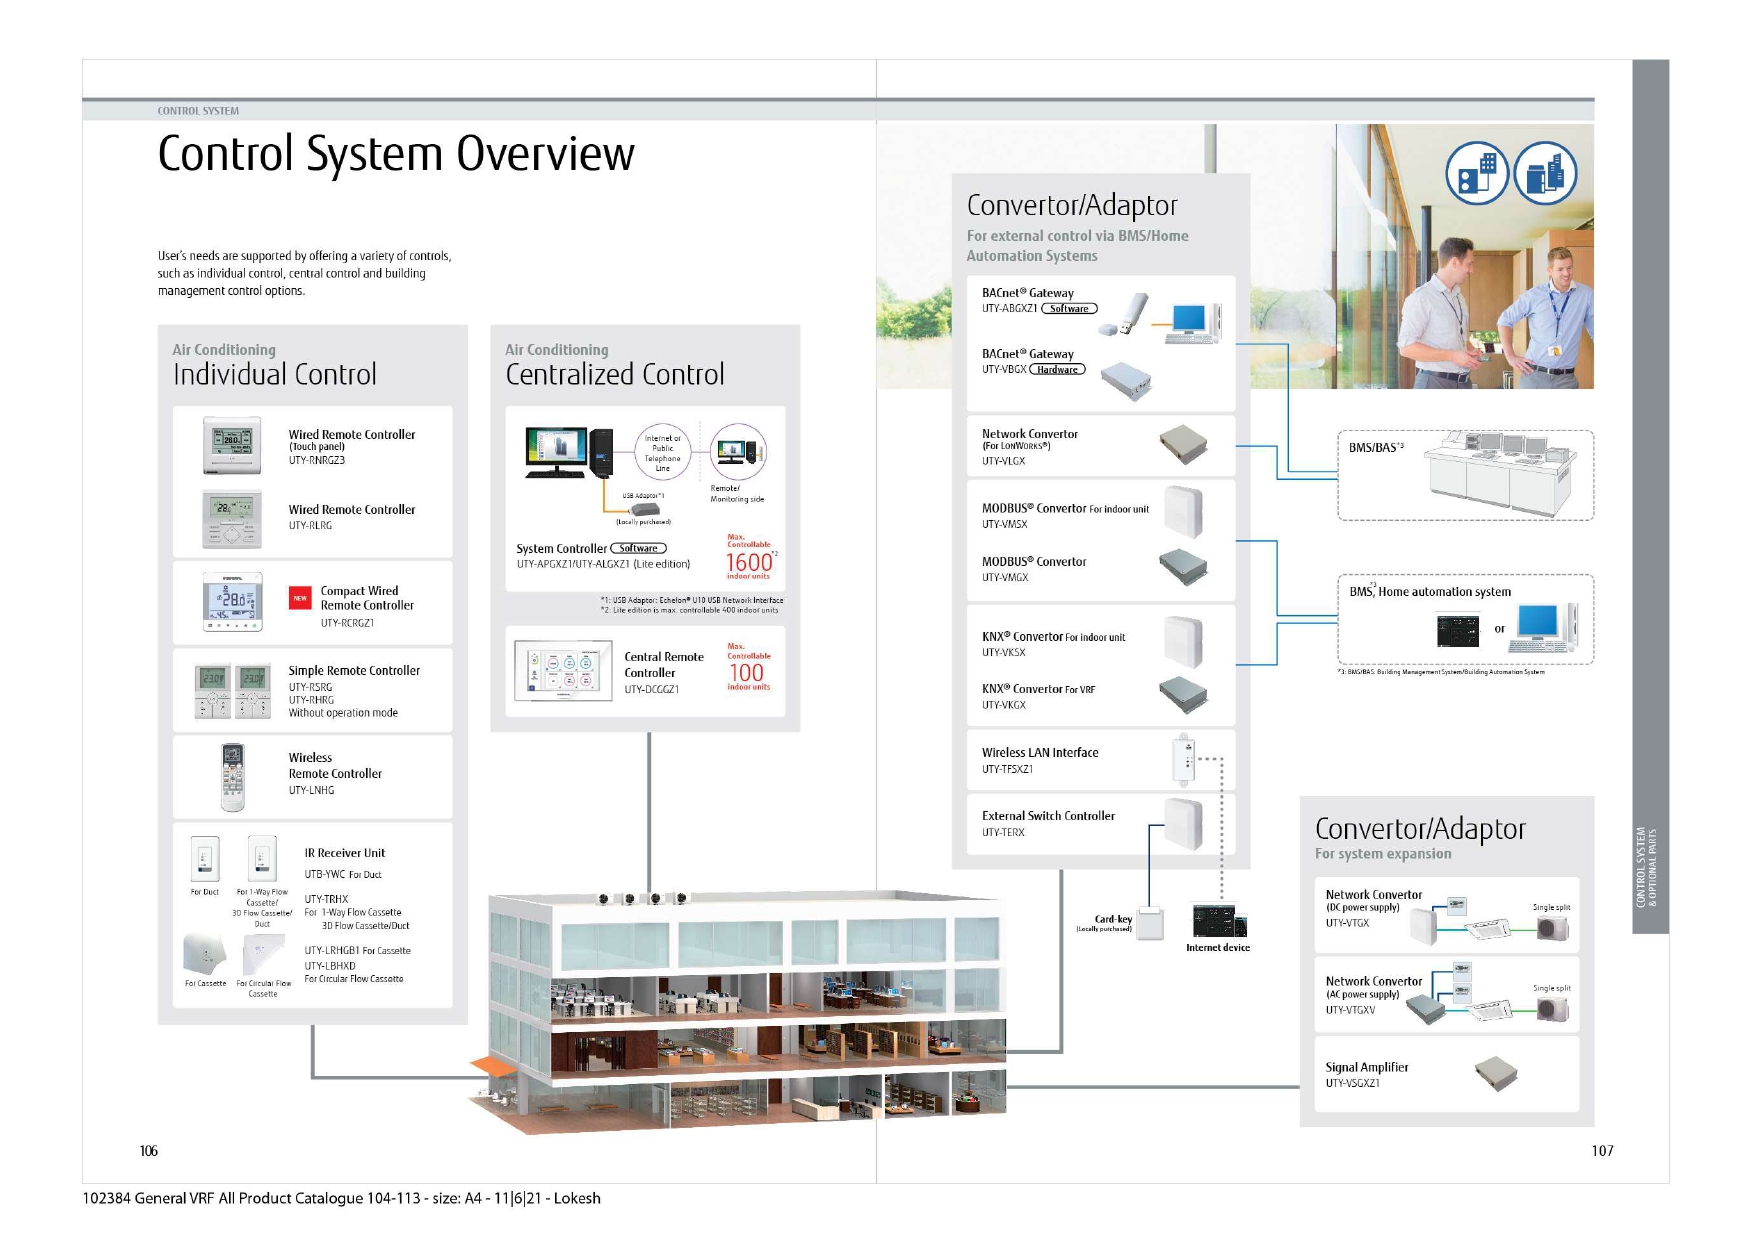Click the BMS Home automation touch panel icon
Image resolution: width=1755 pixels, height=1241 pixels.
1458,631
